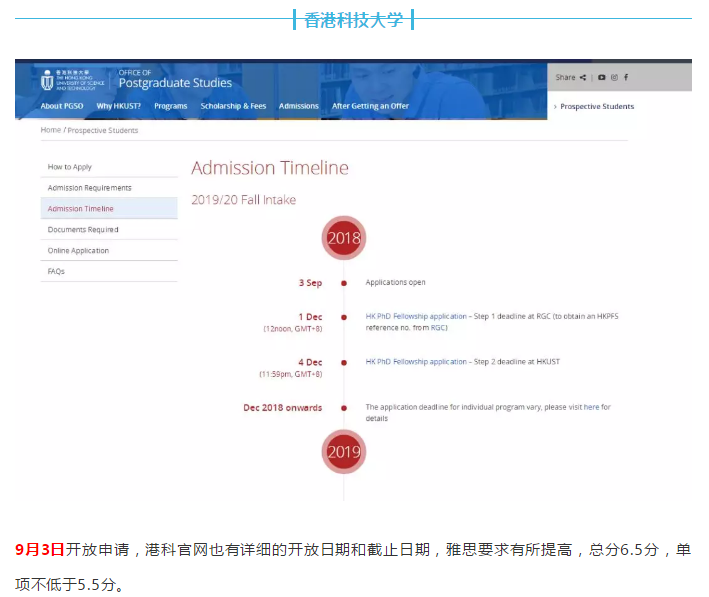
Task: Click the Admission Timeline heading
Action: (x=270, y=168)
